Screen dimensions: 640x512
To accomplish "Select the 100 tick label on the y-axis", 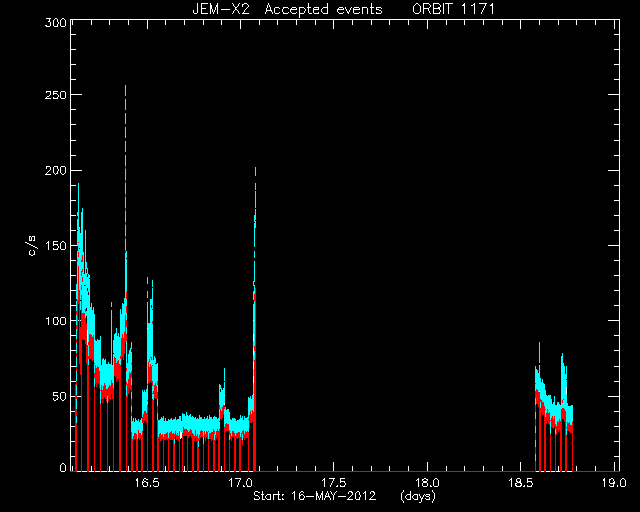I will [56, 321].
